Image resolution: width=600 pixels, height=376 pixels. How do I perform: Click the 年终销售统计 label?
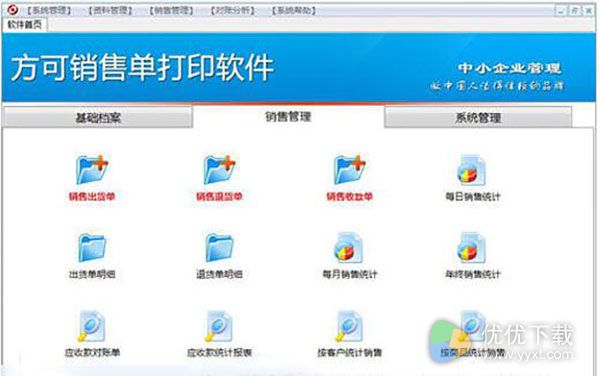[x=473, y=274]
